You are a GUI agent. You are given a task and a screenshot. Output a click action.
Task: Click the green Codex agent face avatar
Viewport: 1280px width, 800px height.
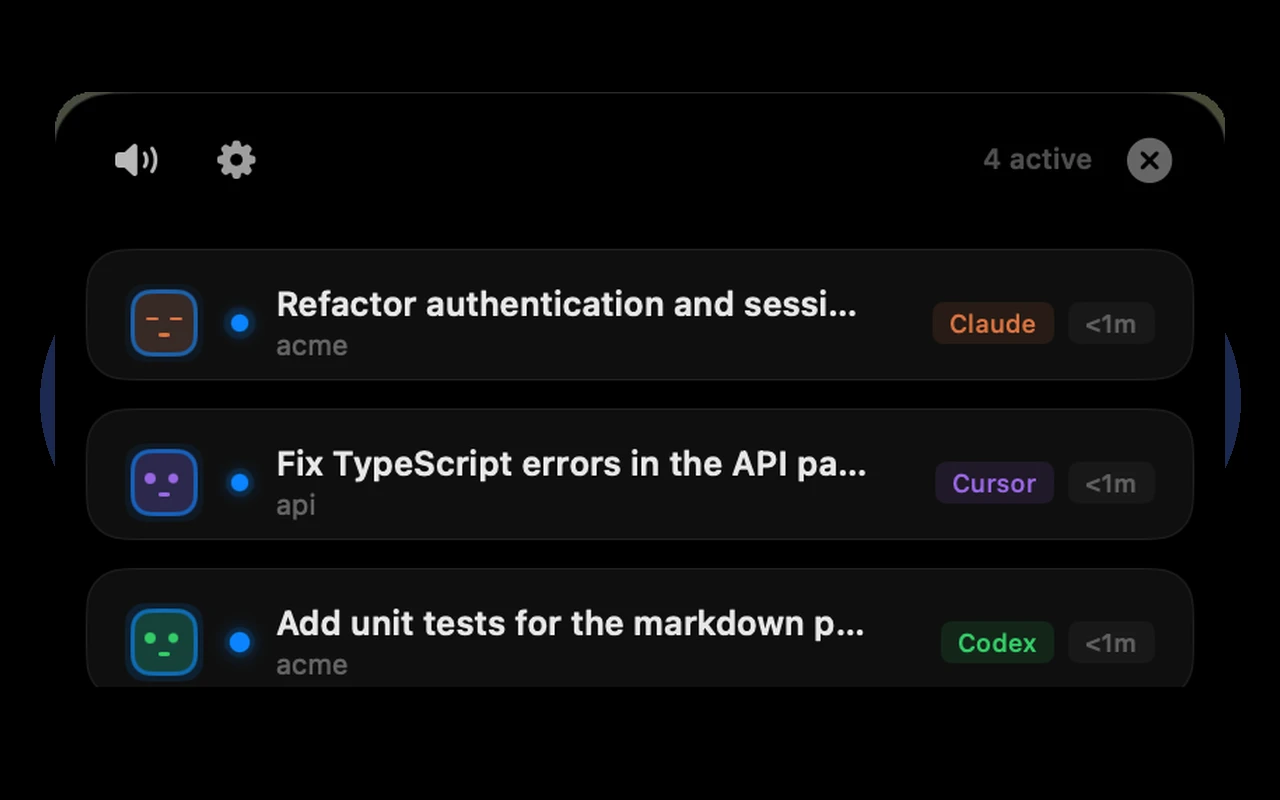(164, 642)
